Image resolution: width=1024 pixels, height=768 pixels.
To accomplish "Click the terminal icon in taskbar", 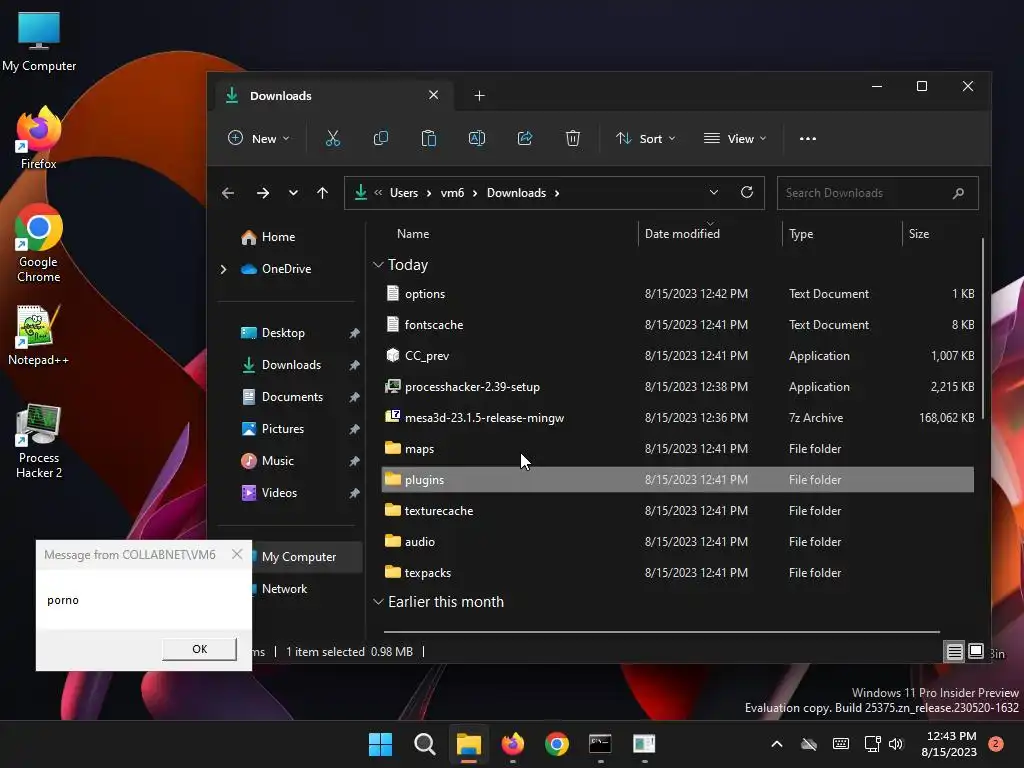I will (x=600, y=744).
